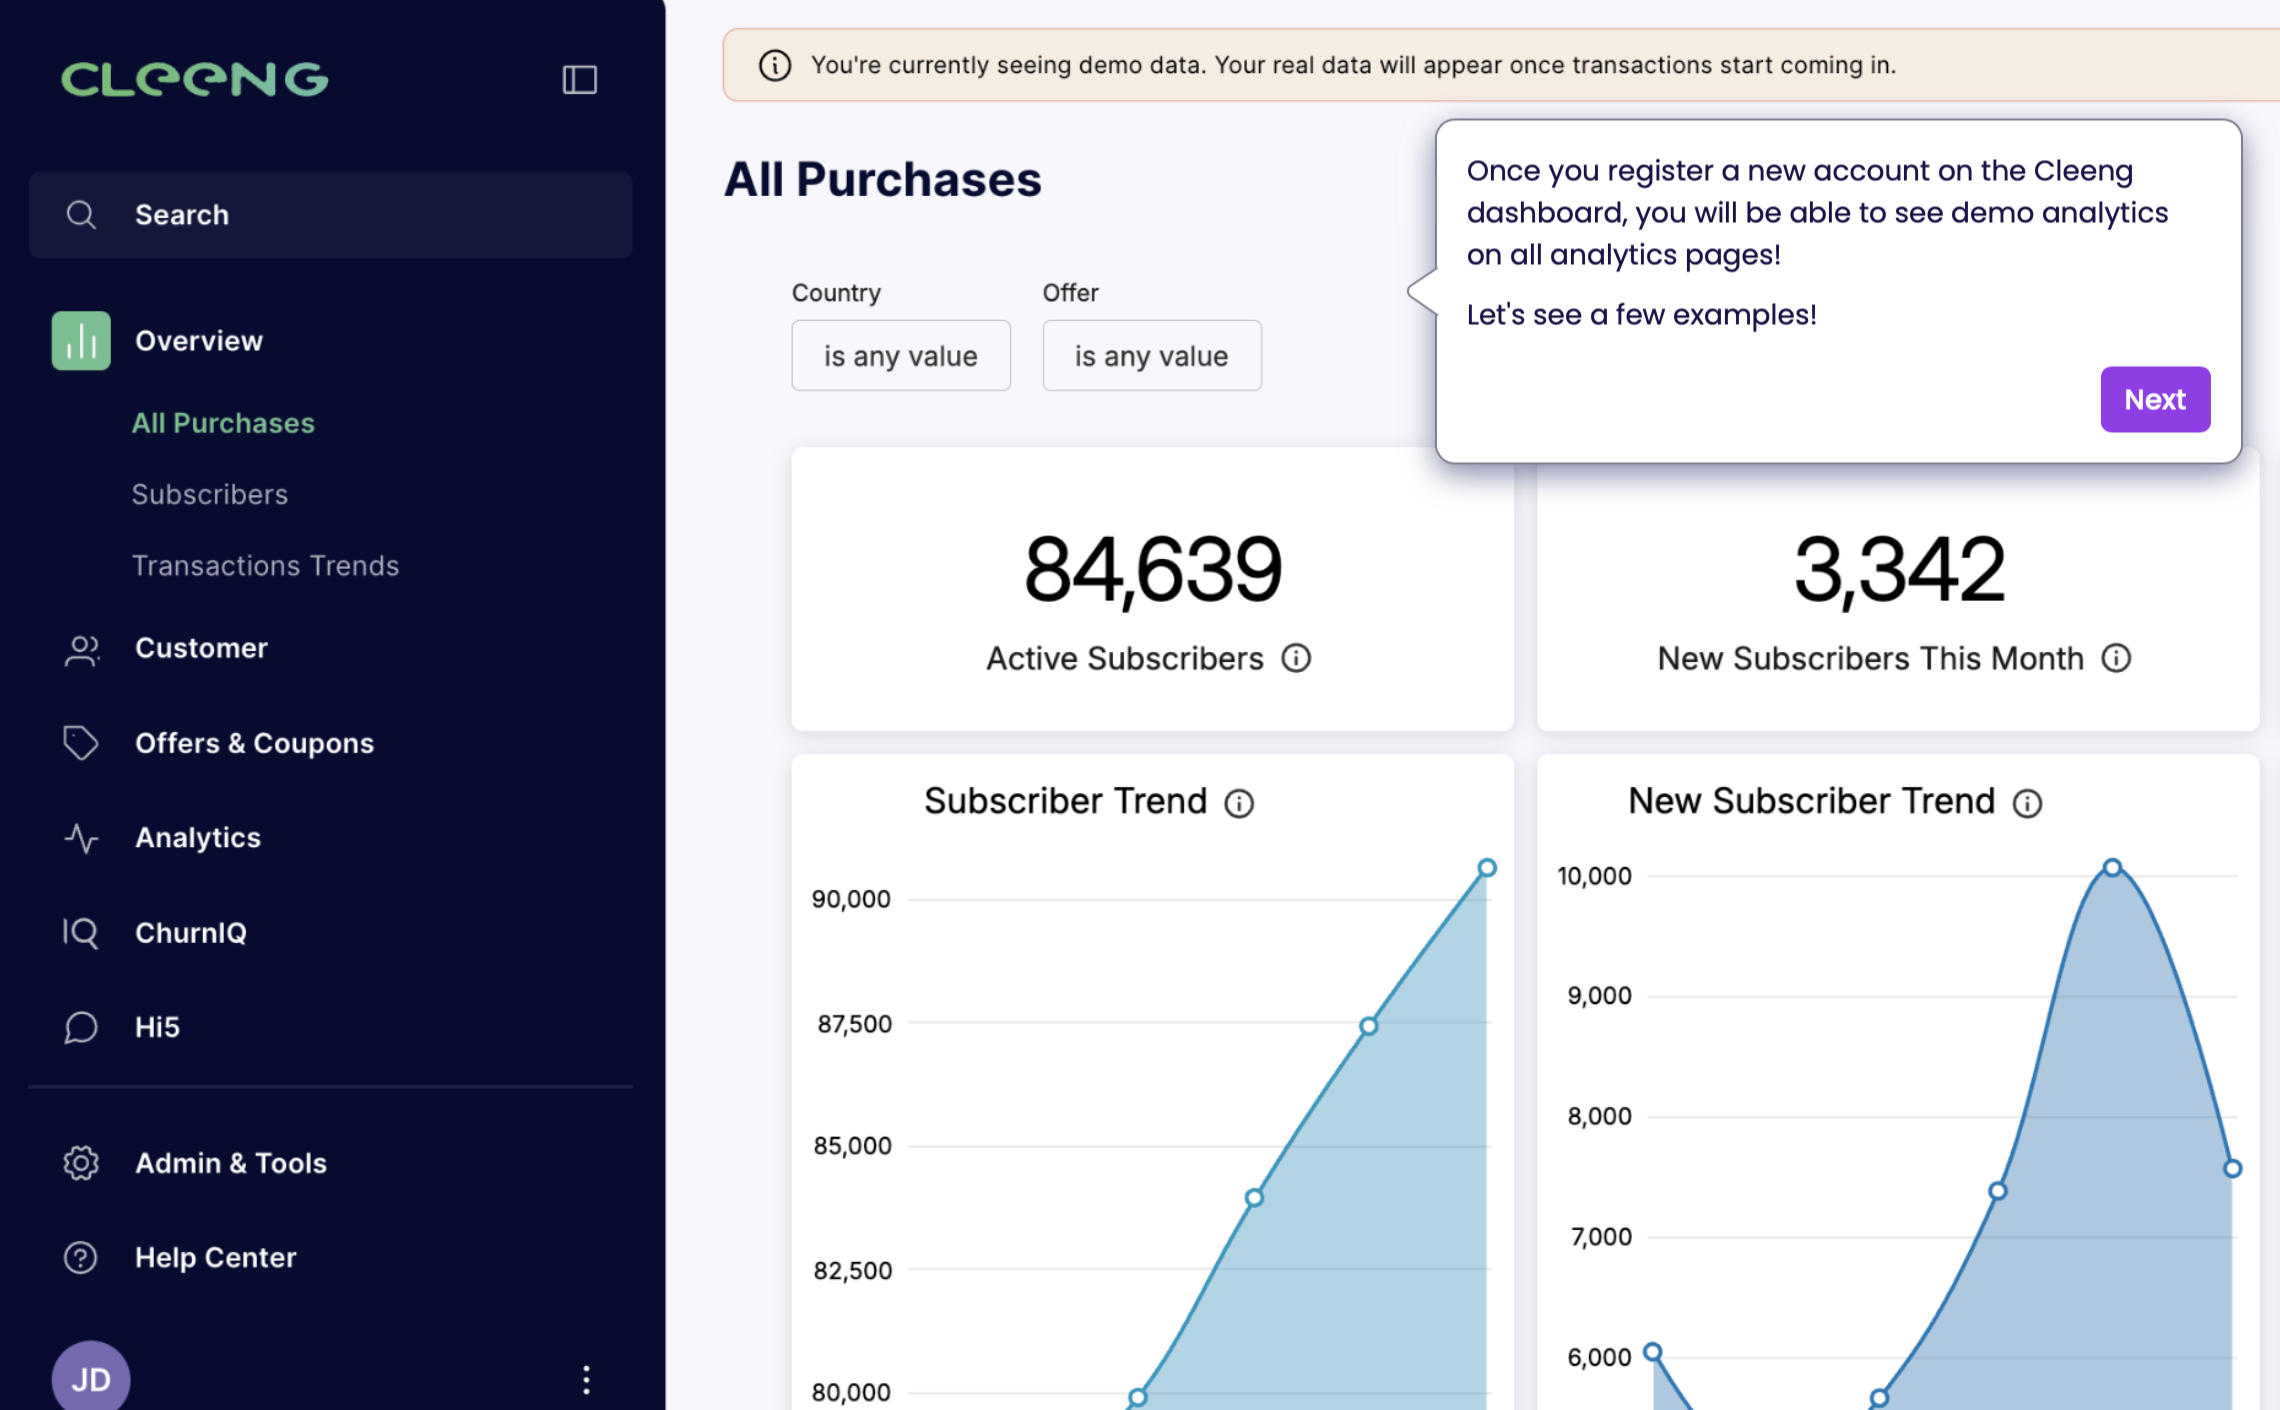
Task: Click the Active Subscribers info icon
Action: click(1296, 658)
